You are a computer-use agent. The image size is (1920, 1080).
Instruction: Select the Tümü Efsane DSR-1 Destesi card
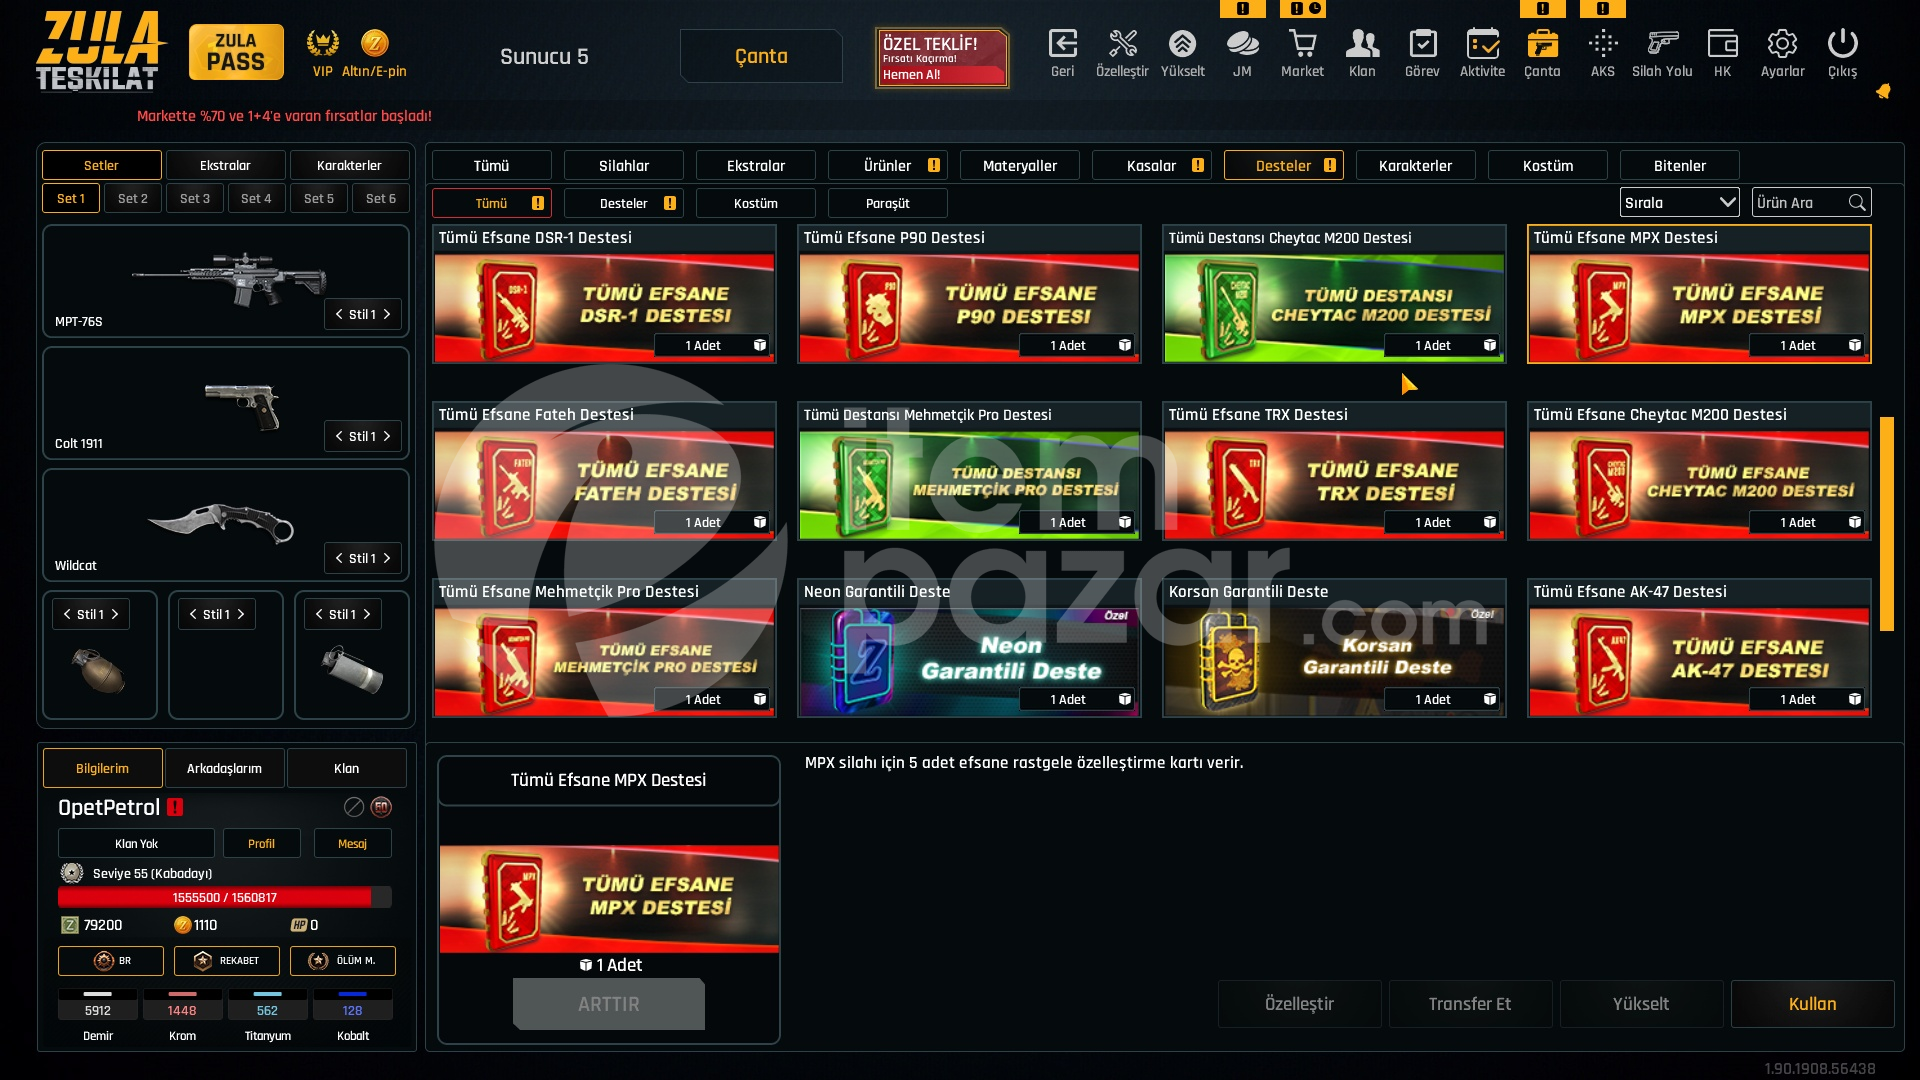click(x=604, y=294)
